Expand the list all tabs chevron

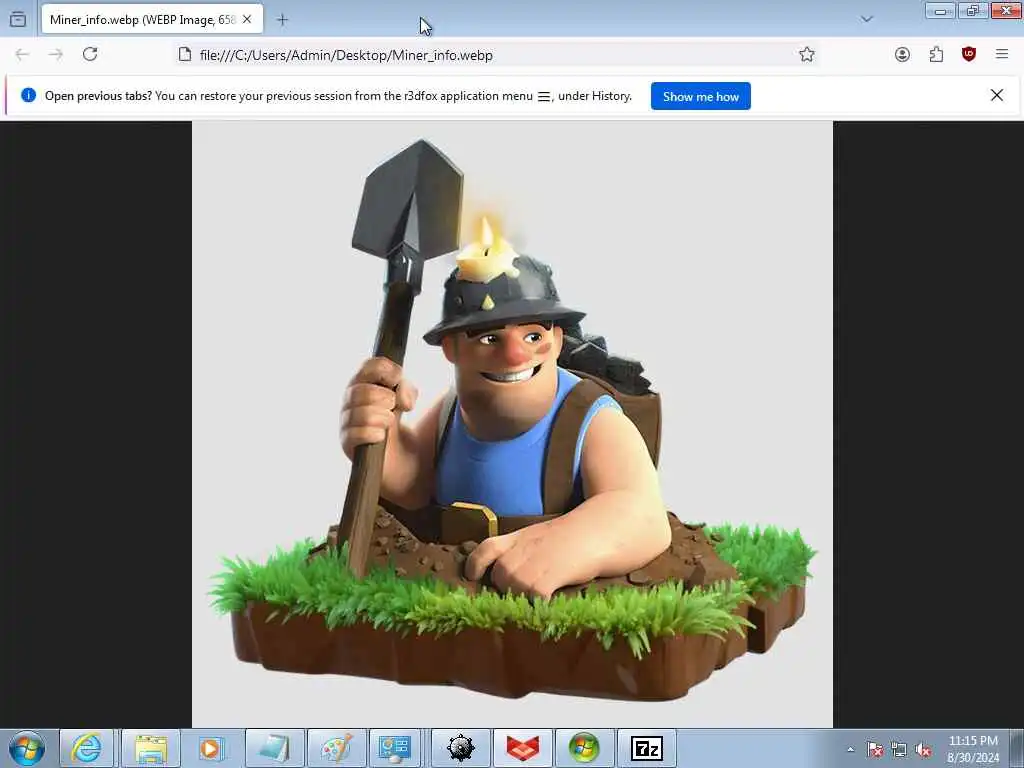867,19
